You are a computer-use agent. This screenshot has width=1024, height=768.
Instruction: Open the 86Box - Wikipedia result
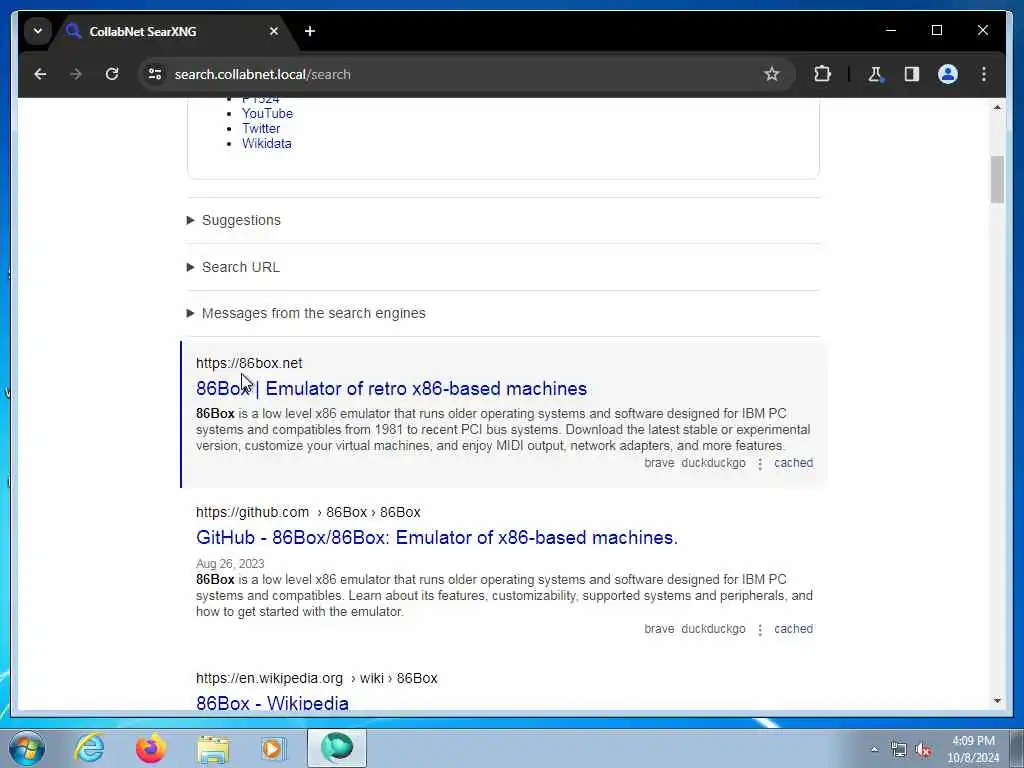point(272,703)
